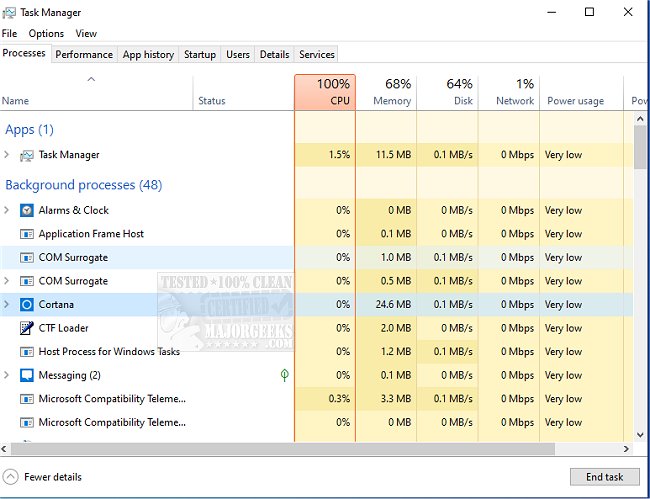Click Task Manager's 1.5% CPU value
The height and width of the screenshot is (499, 650).
pos(339,155)
